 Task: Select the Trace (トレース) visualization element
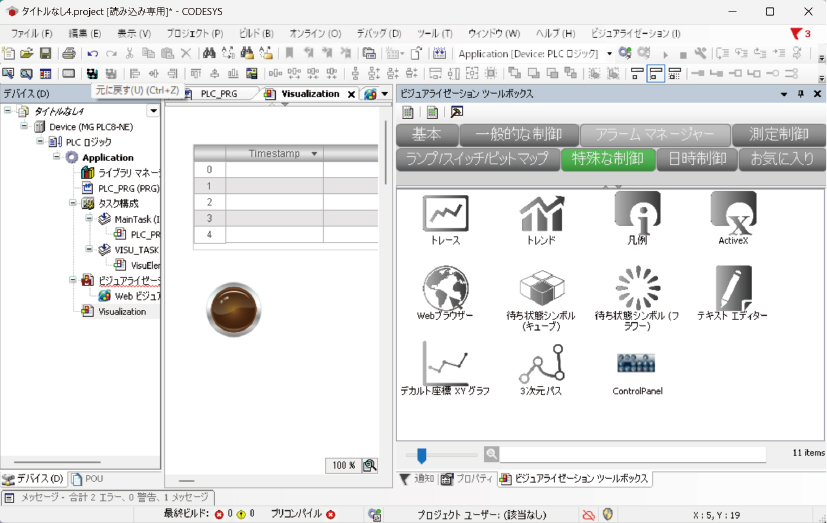[445, 213]
